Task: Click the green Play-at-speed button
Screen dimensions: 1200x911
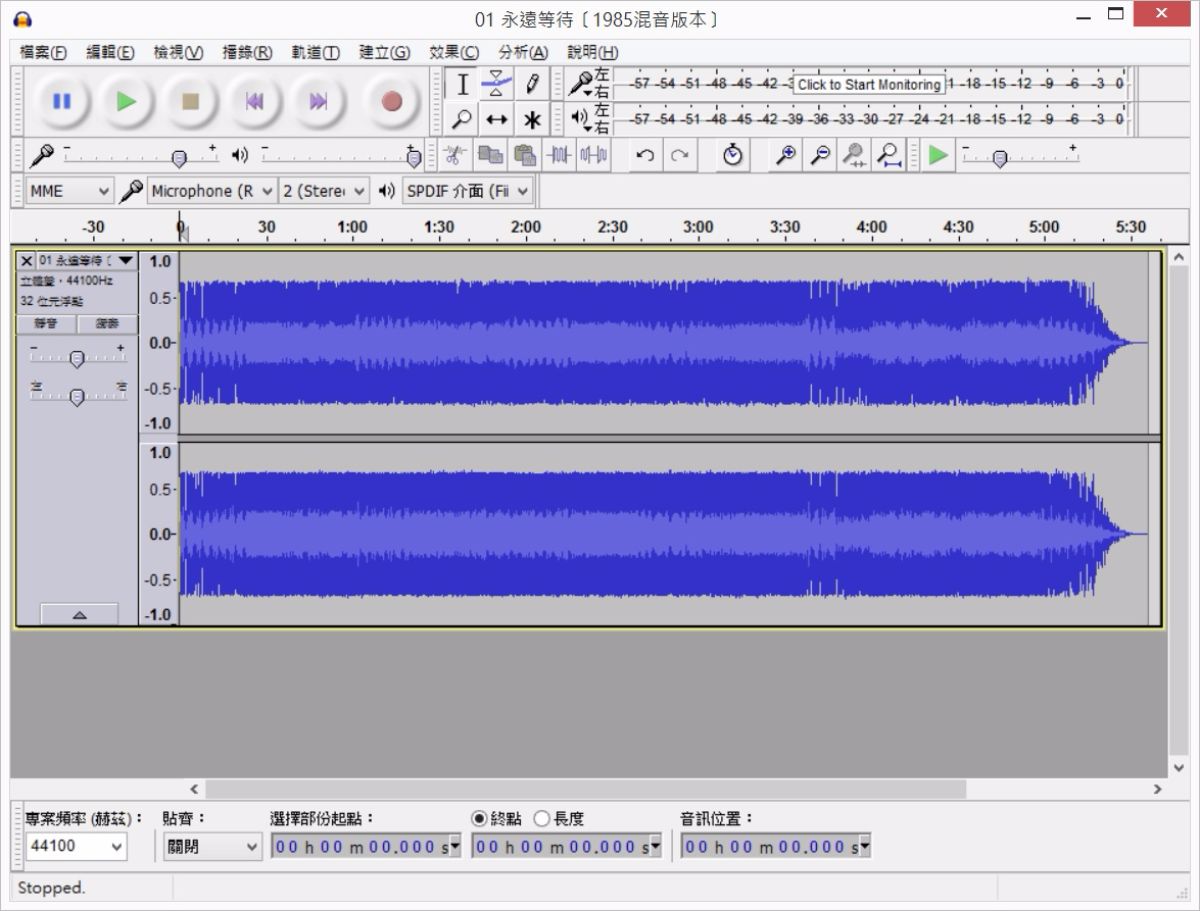Action: point(937,155)
